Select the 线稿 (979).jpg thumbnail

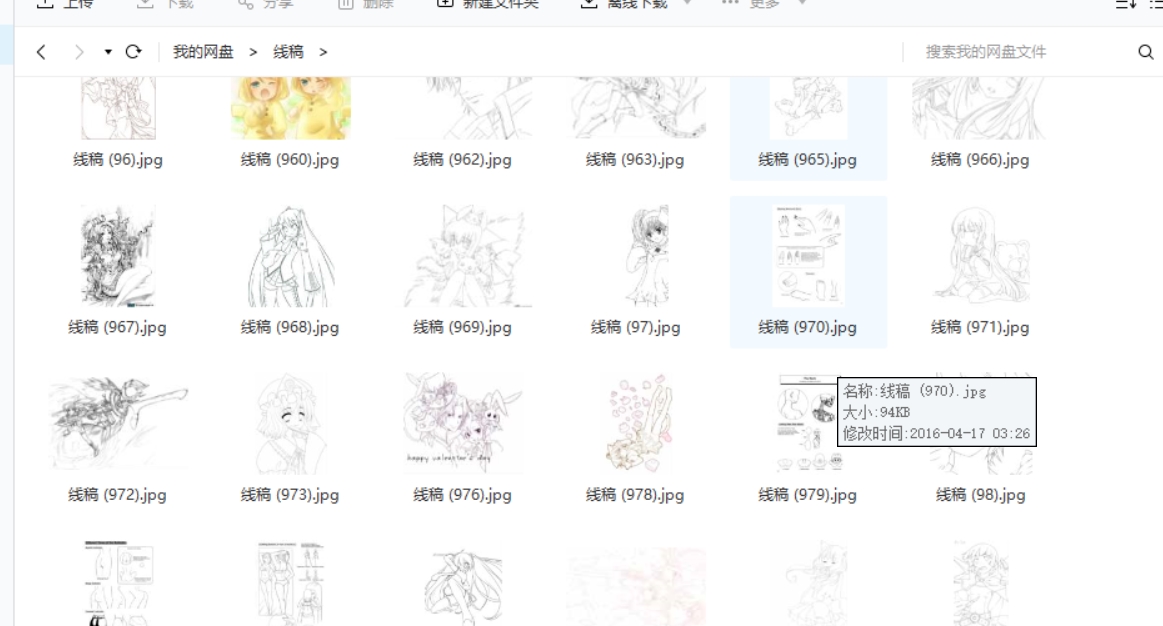808,424
